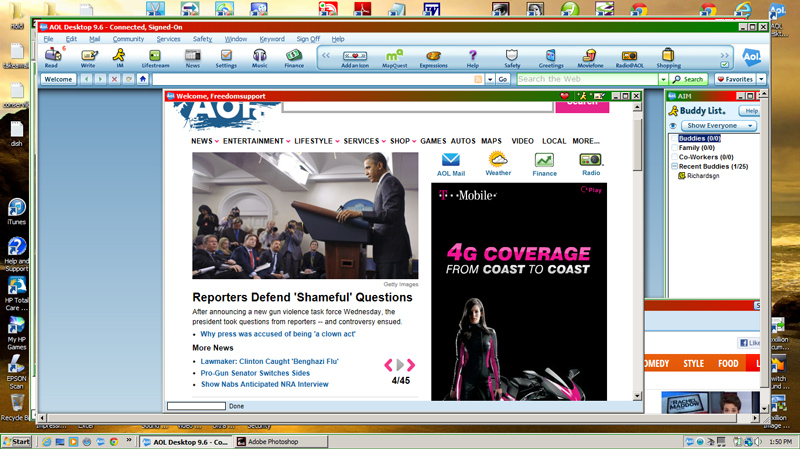
Task: Click the Home page icon
Action: click(x=143, y=79)
